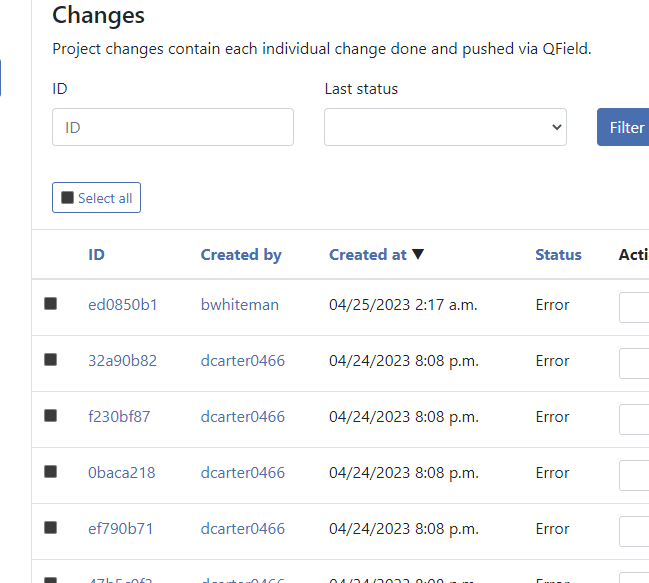Open the Last status dropdown
The image size is (649, 583).
point(445,127)
